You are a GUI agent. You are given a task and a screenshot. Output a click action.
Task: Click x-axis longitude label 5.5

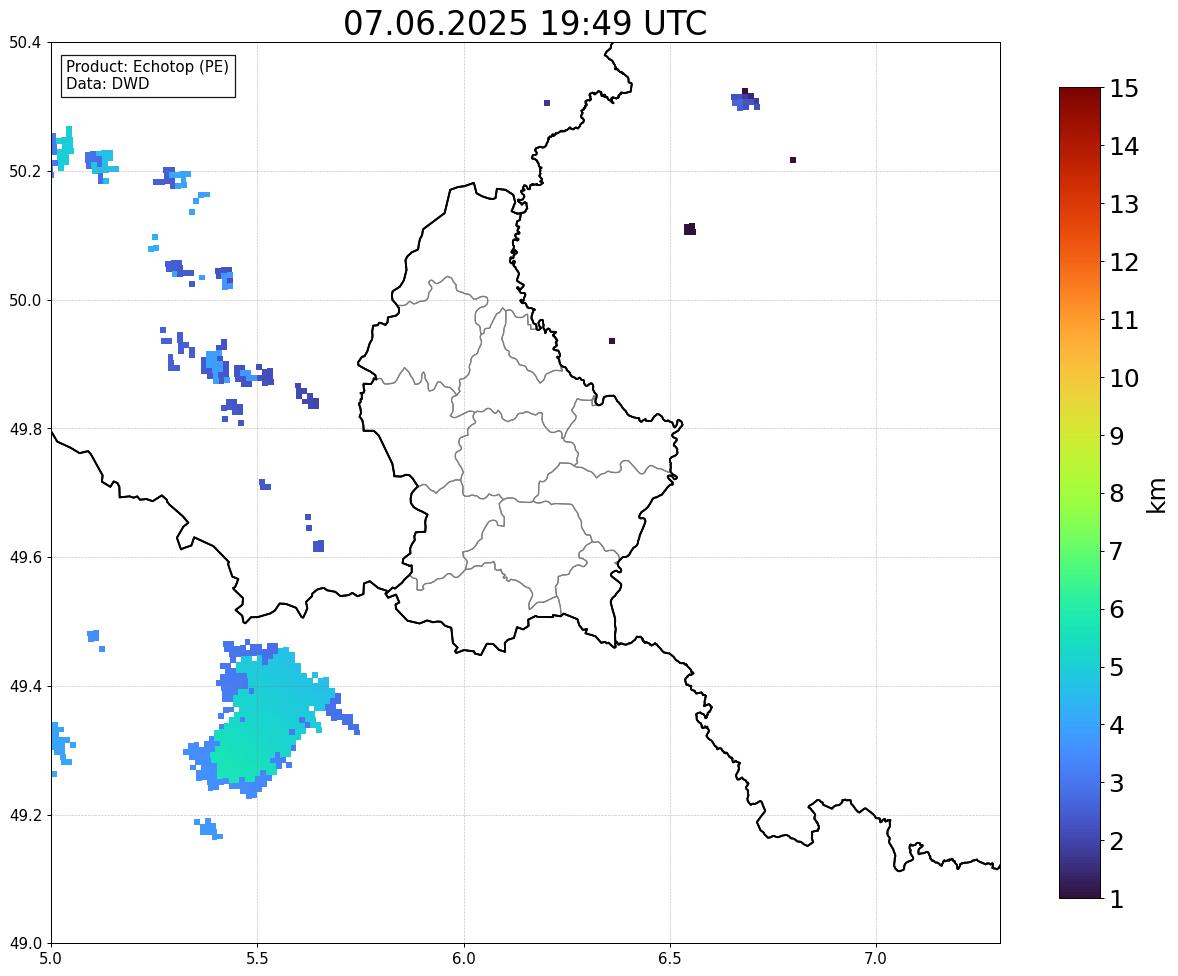258,959
